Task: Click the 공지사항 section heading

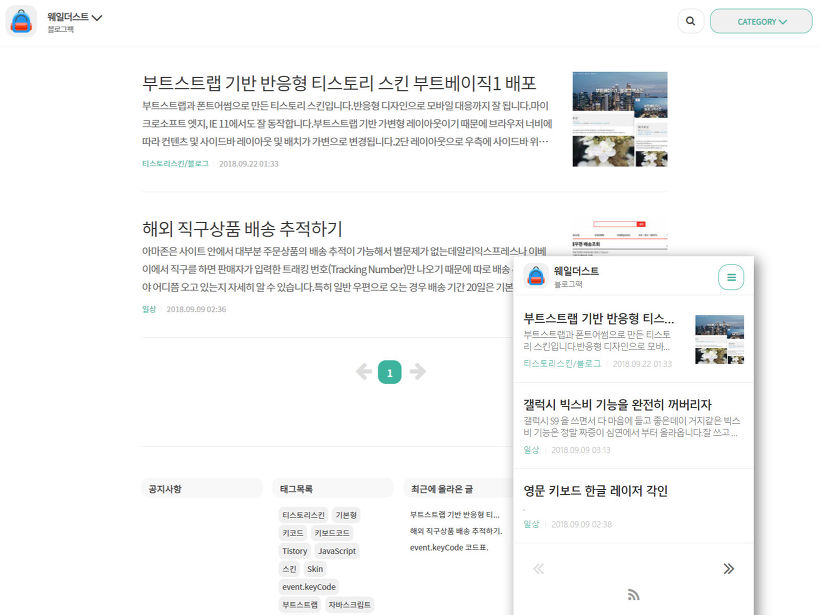Action: point(165,489)
